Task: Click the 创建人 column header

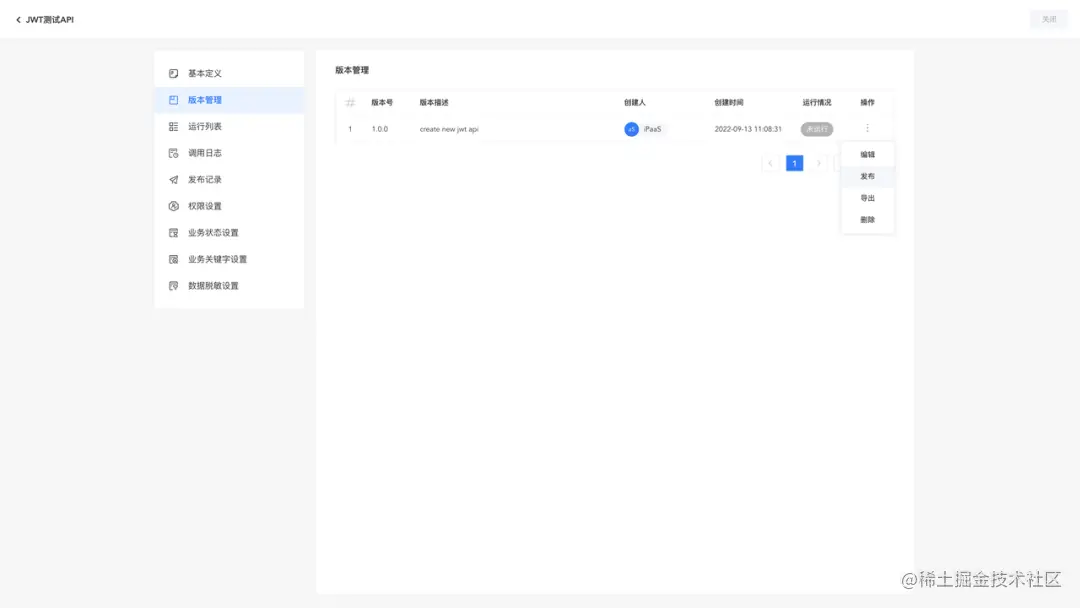Action: coord(634,103)
